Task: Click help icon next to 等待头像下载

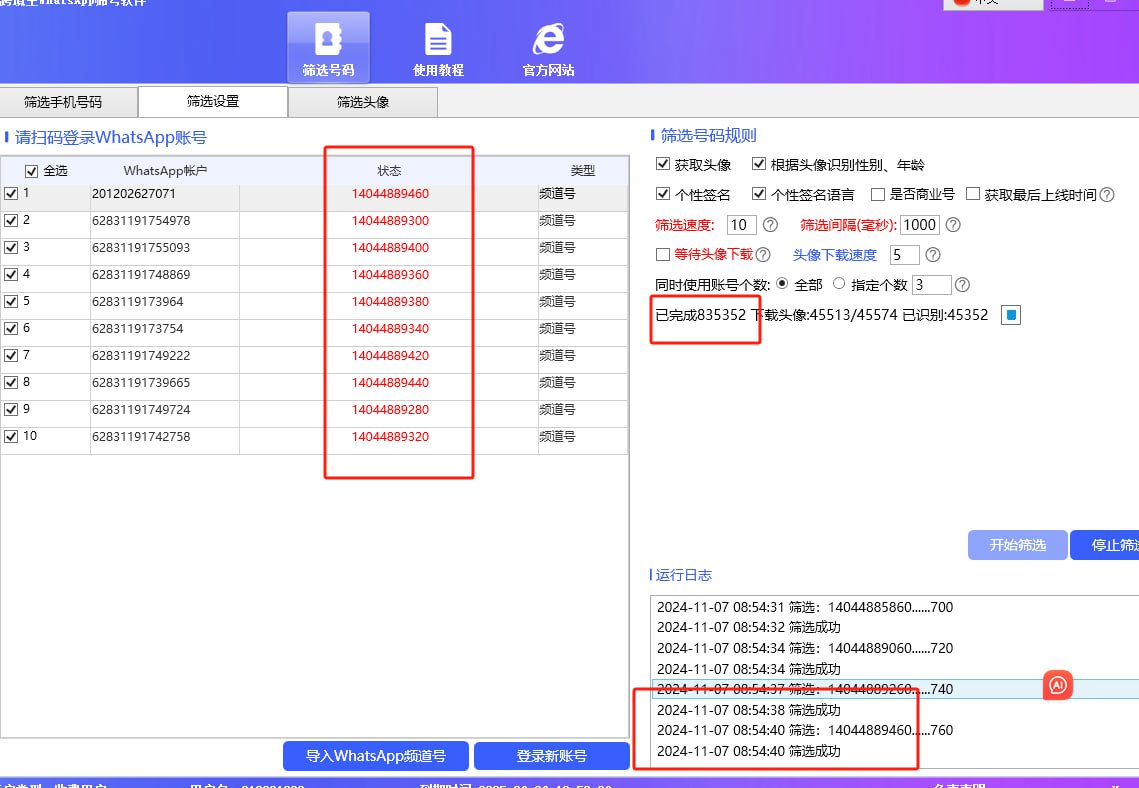Action: click(763, 255)
